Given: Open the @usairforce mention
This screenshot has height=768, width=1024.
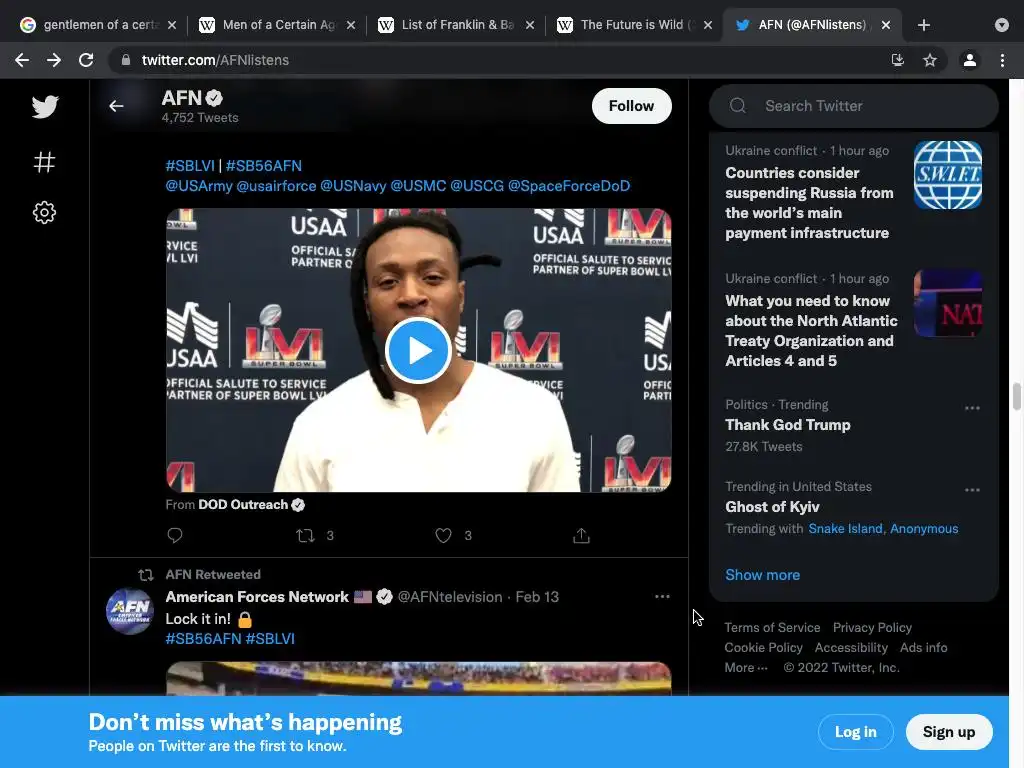Looking at the screenshot, I should [x=276, y=186].
